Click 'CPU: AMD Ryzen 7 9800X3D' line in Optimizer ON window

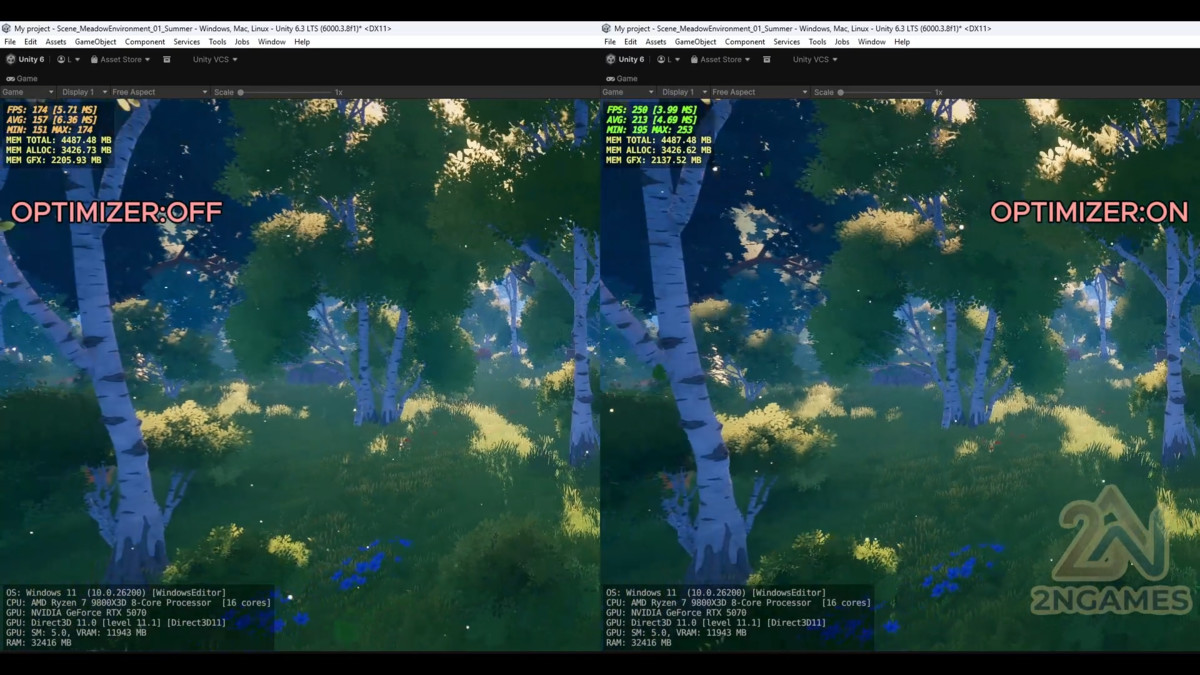click(x=738, y=603)
